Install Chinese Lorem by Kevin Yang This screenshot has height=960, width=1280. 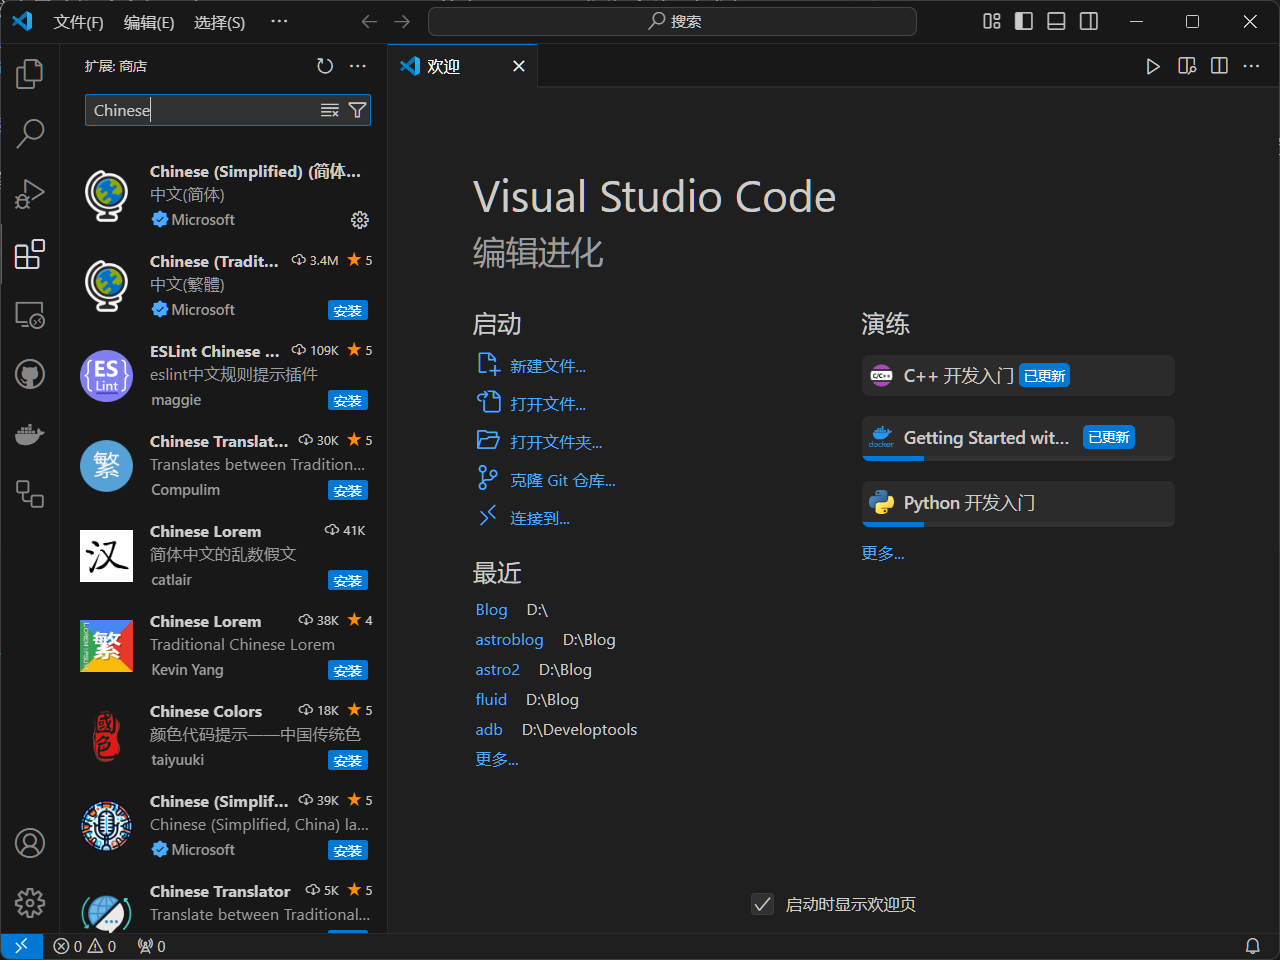pyautogui.click(x=348, y=671)
